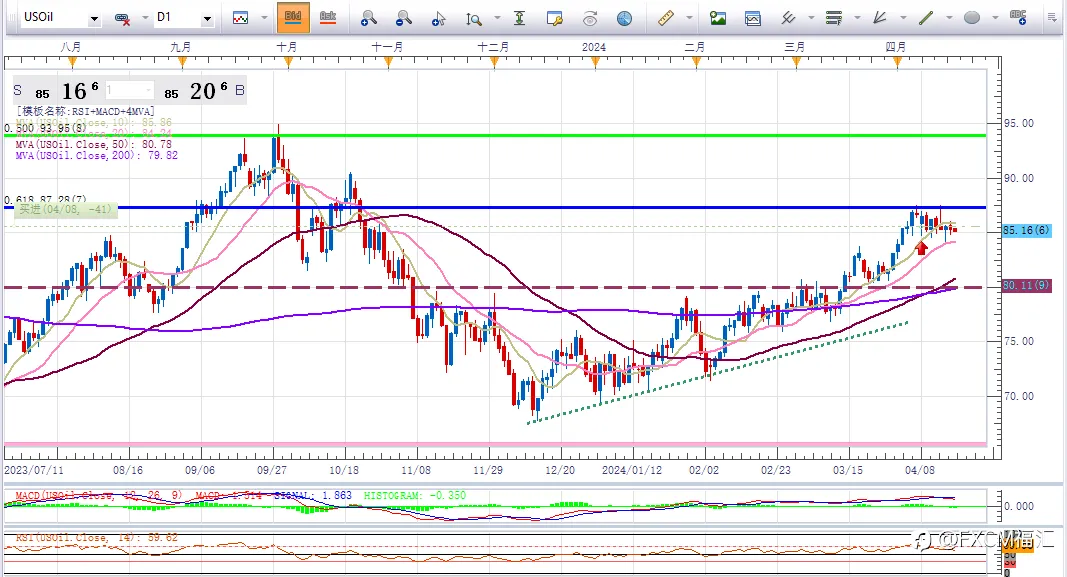Expand the chart type arrow

264,18
